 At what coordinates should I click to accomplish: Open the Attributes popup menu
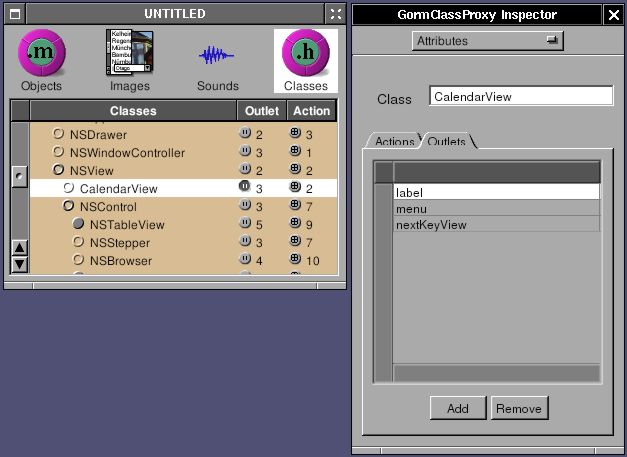coord(488,41)
